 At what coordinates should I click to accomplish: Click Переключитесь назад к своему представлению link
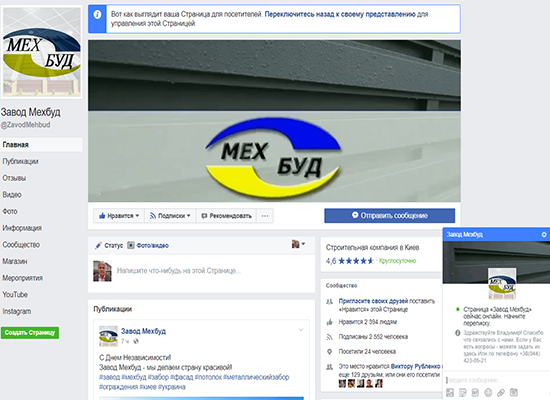coord(340,14)
